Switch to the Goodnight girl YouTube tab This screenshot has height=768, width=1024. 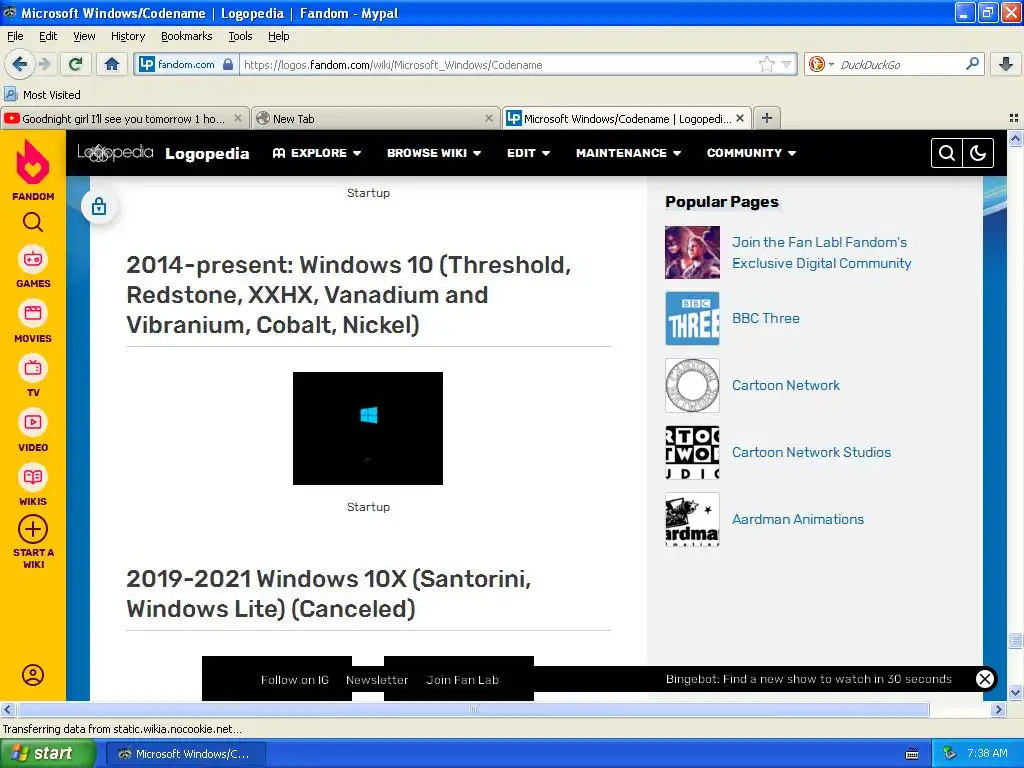point(124,118)
